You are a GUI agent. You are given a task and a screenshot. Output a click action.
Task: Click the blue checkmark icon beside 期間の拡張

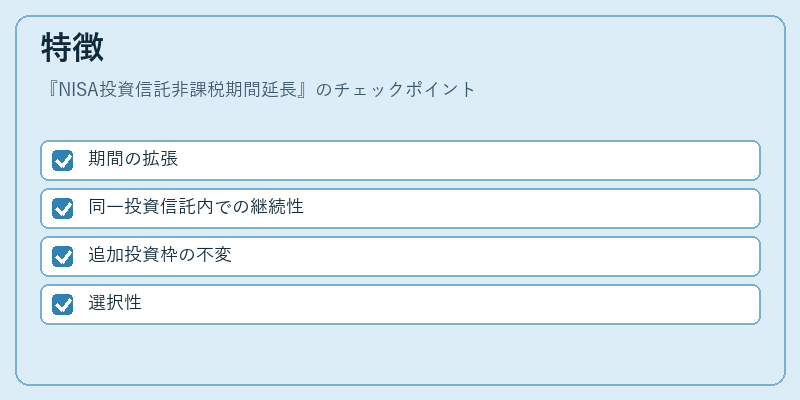pyautogui.click(x=63, y=161)
